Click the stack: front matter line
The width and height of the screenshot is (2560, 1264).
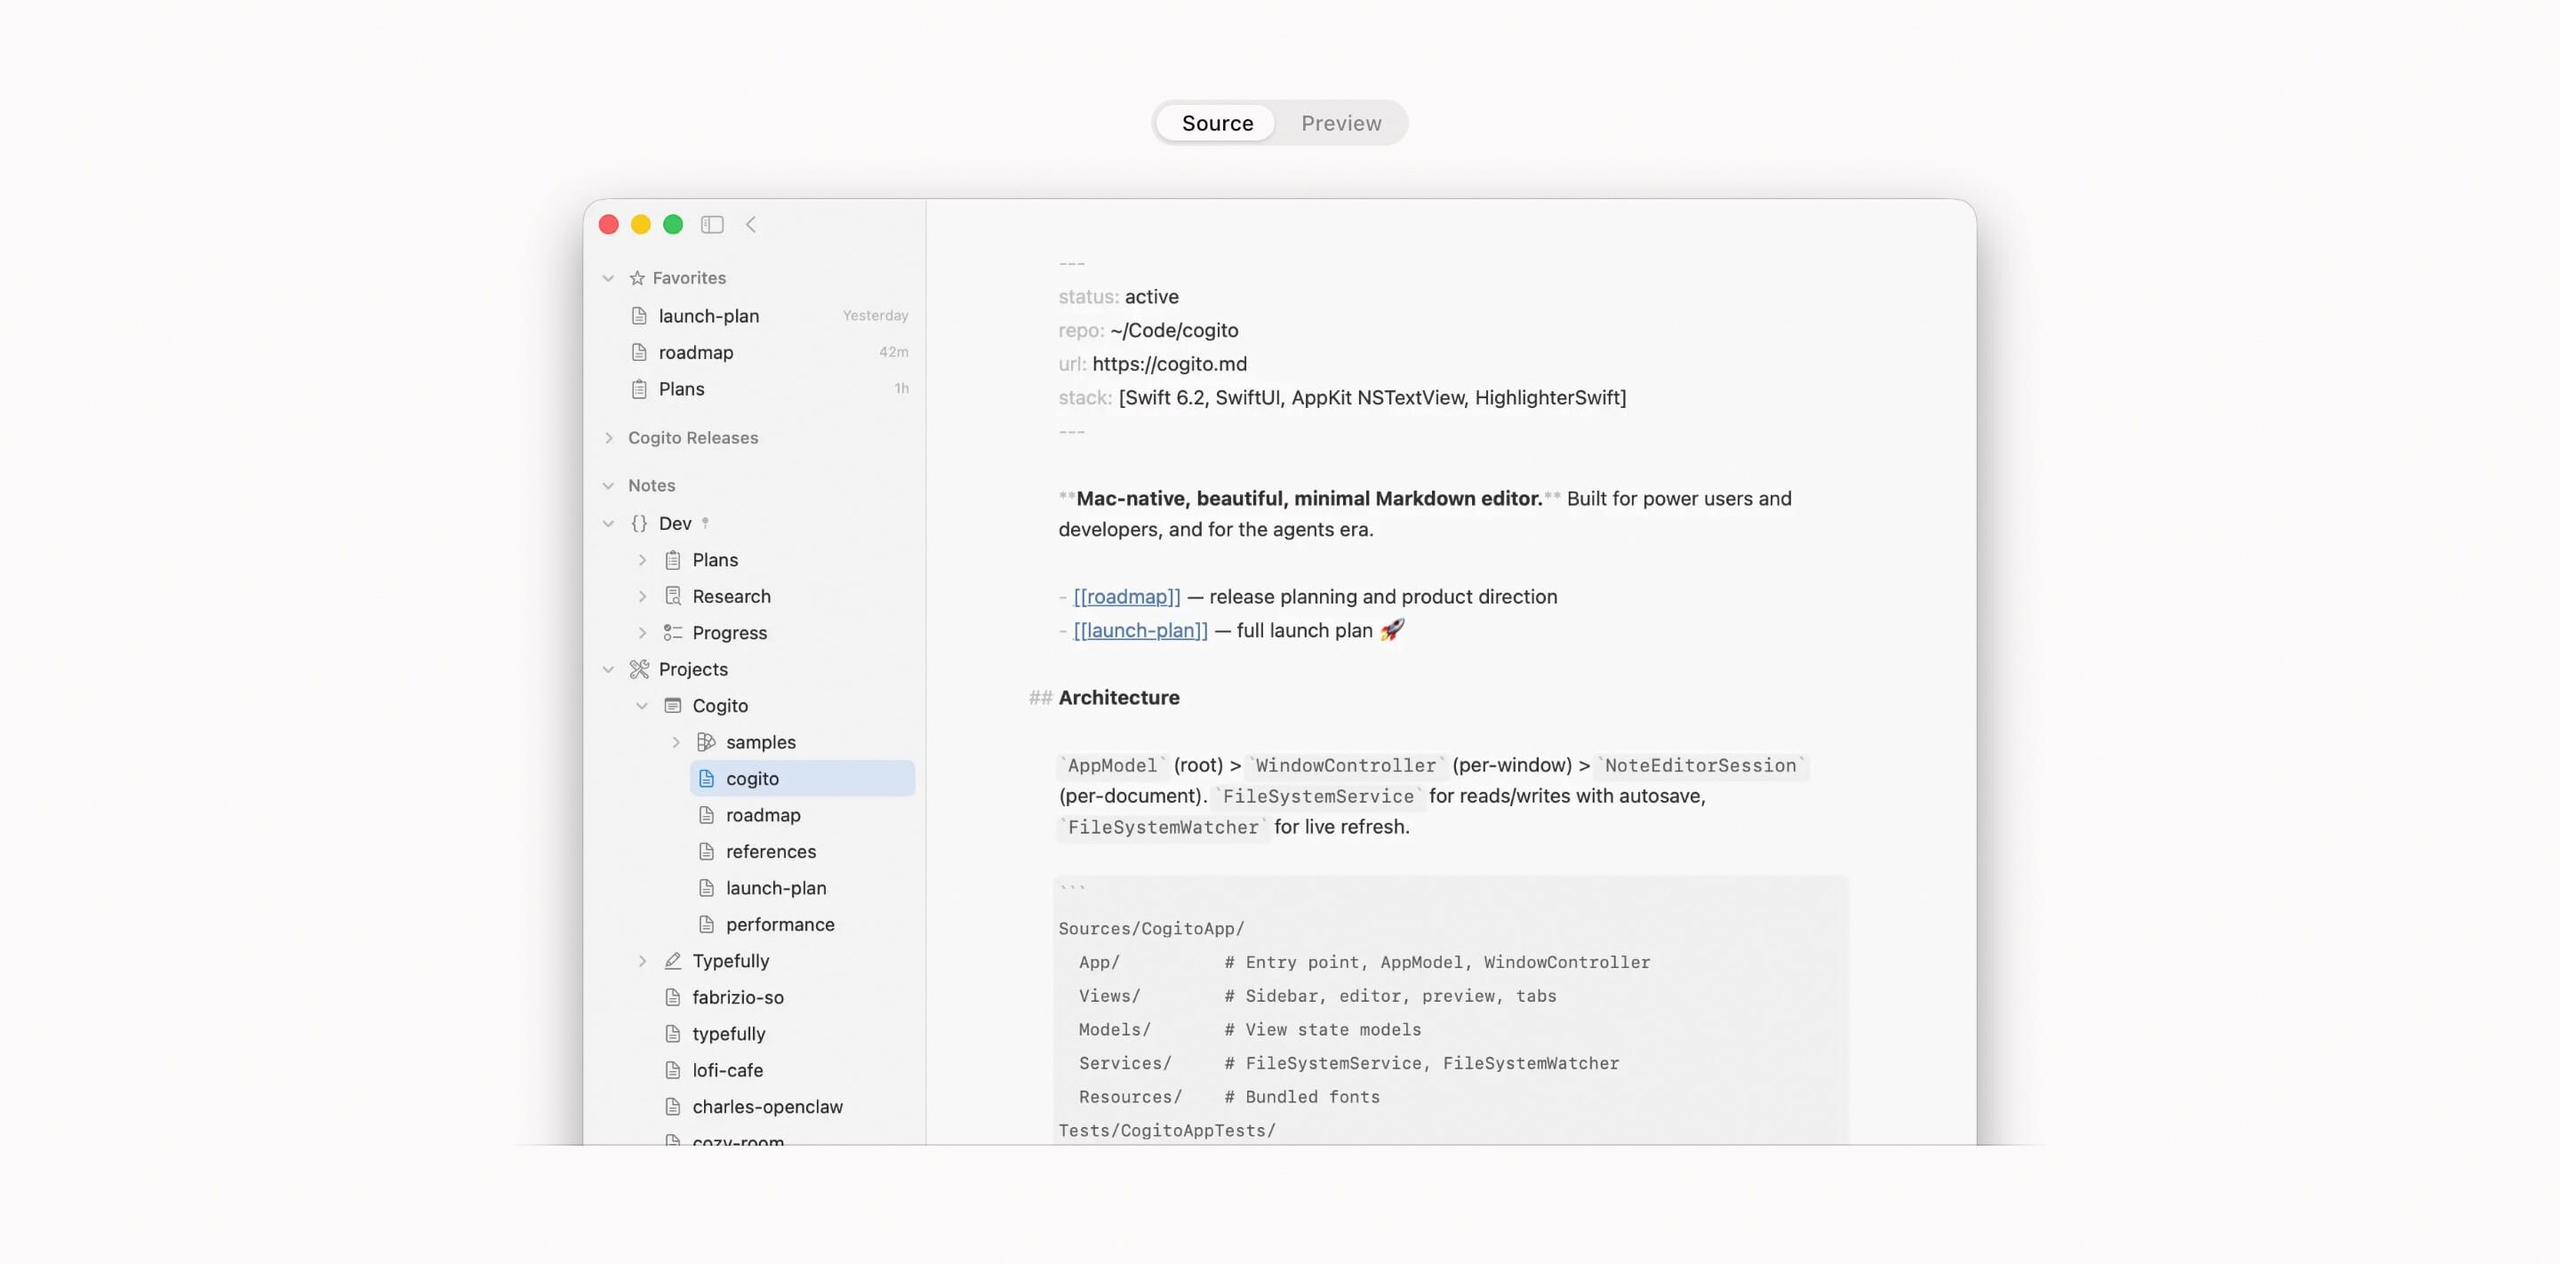(1342, 398)
